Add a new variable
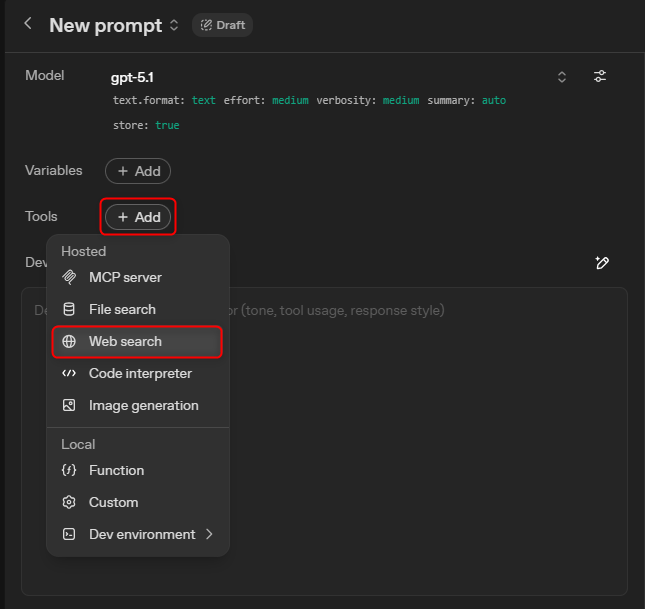Viewport: 645px width, 609px height. click(138, 171)
